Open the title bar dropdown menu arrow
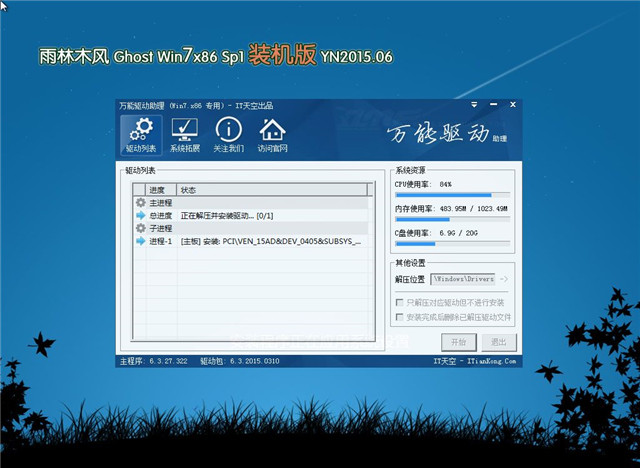The width and height of the screenshot is (640, 468). 474,105
